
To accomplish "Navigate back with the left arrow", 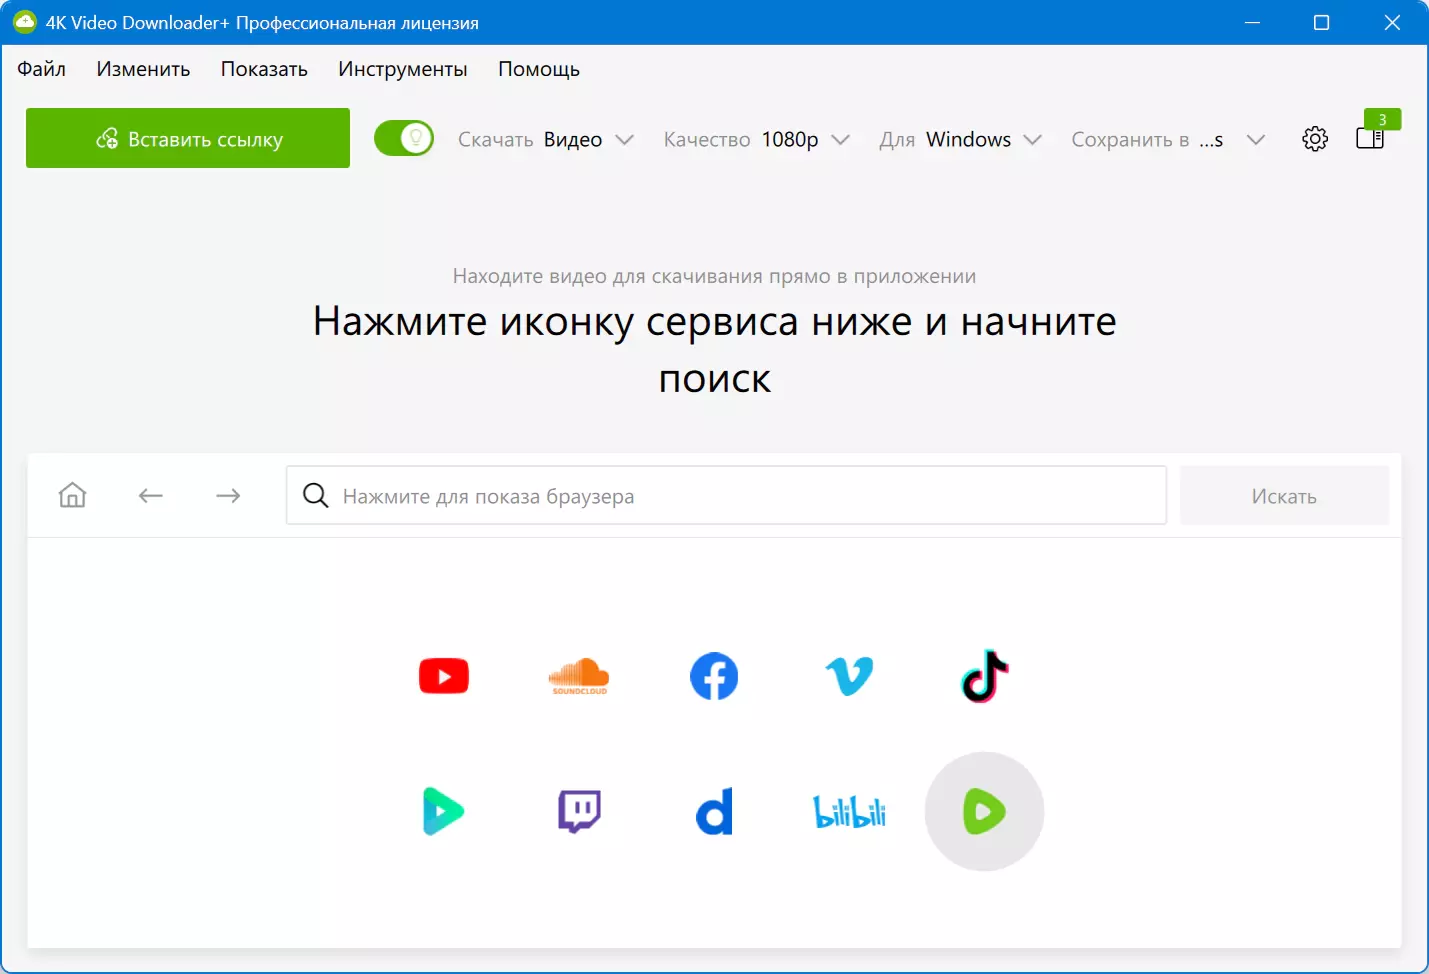I will click(x=151, y=495).
